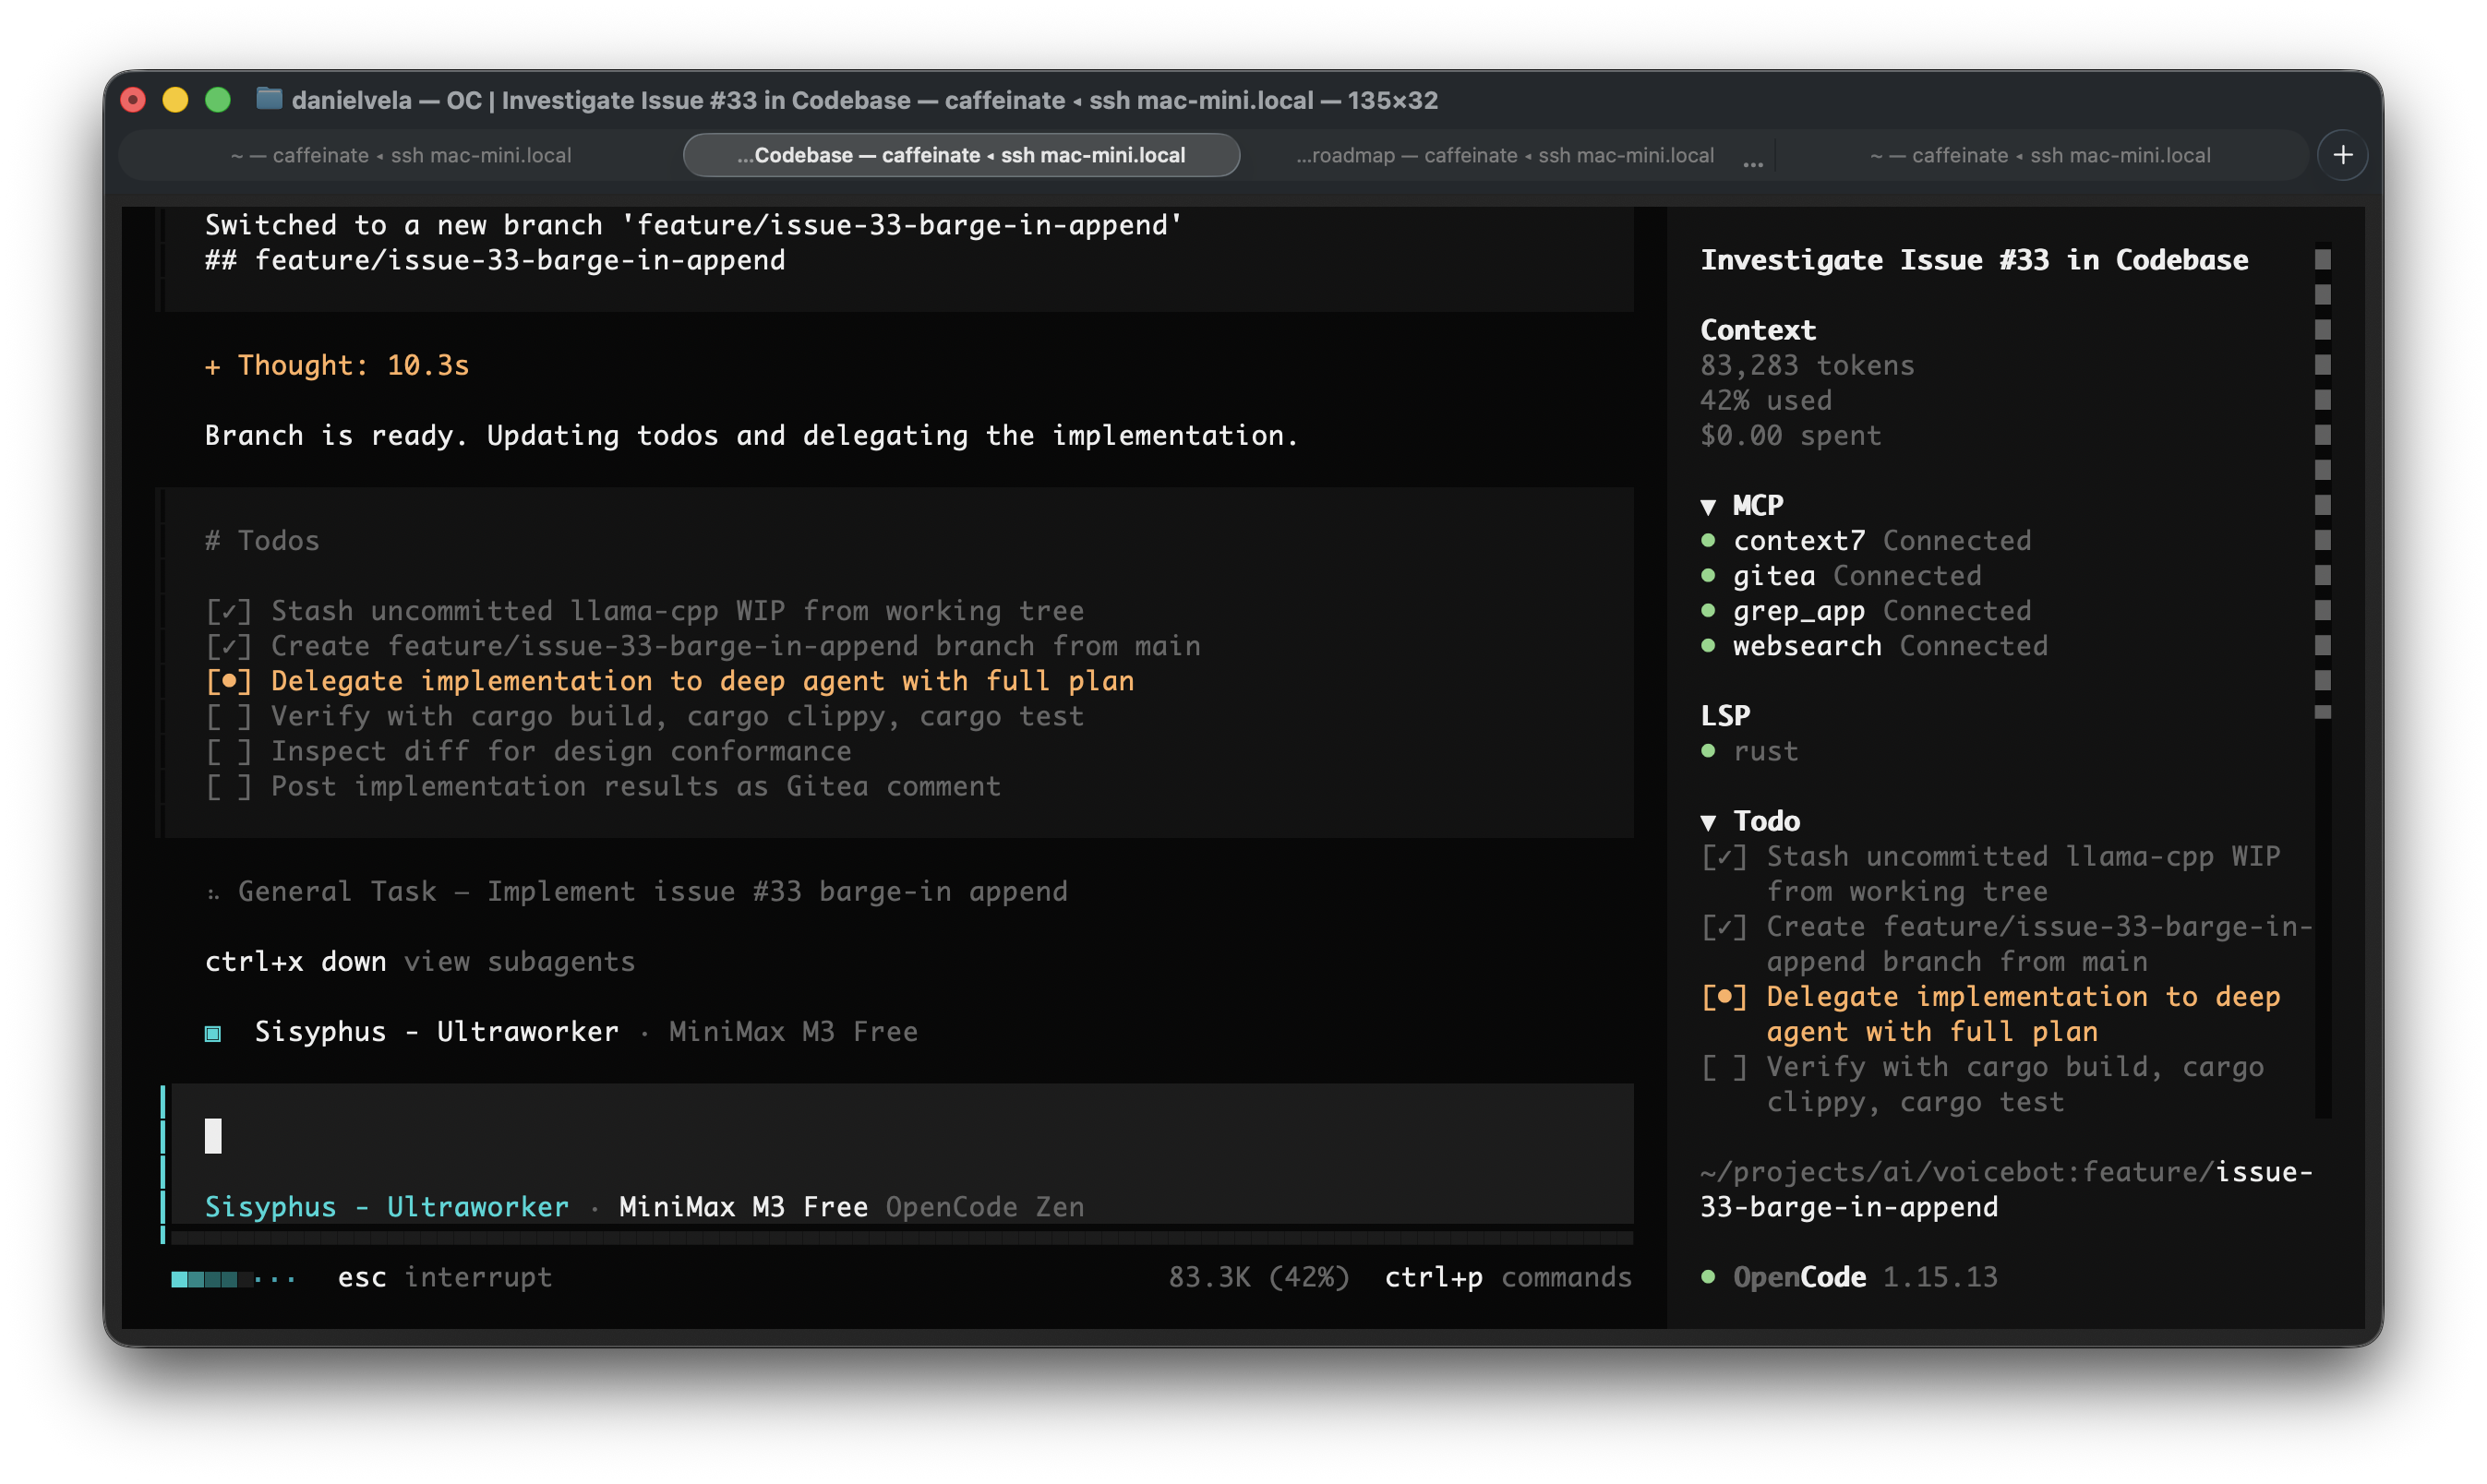Expand the '+ Thought: 10.3s' block
This screenshot has height=1484, width=2487.
(x=337, y=366)
